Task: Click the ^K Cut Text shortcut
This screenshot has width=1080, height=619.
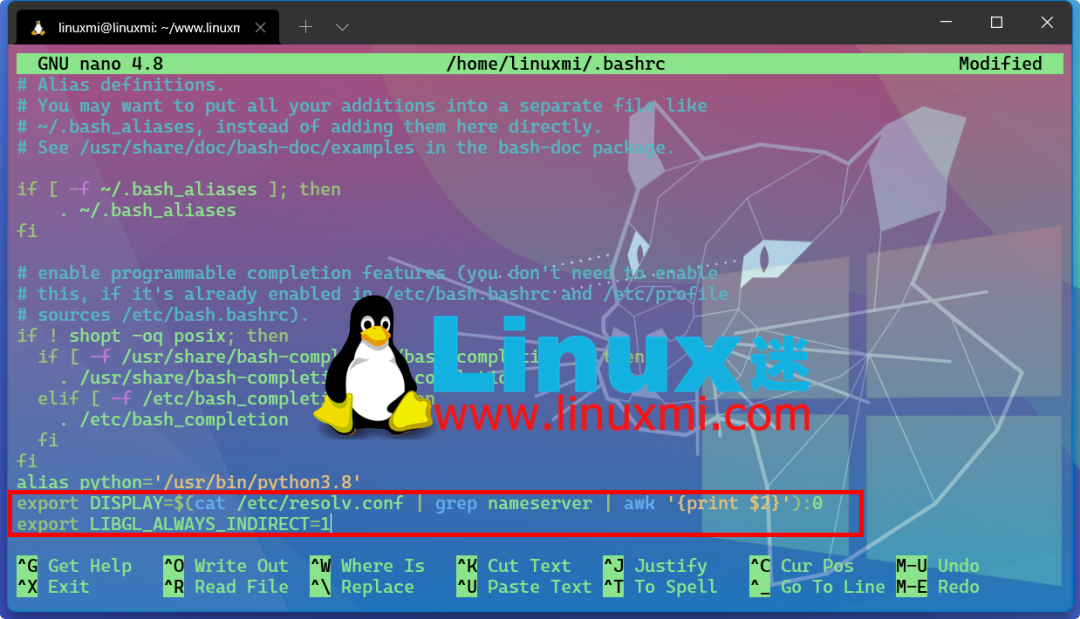Action: click(514, 566)
